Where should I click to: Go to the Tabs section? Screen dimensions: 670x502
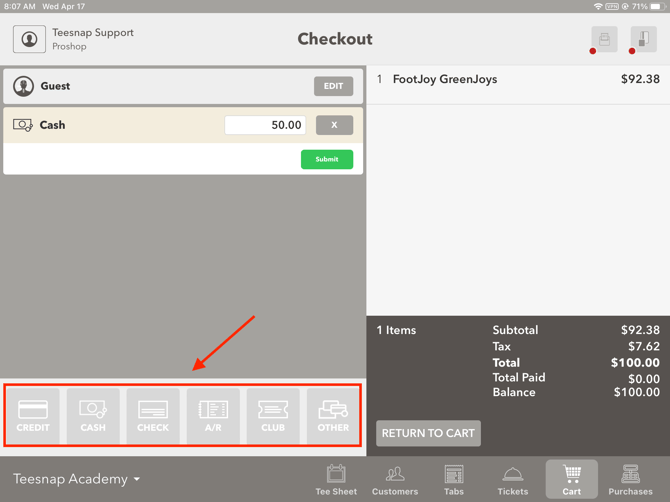454,480
